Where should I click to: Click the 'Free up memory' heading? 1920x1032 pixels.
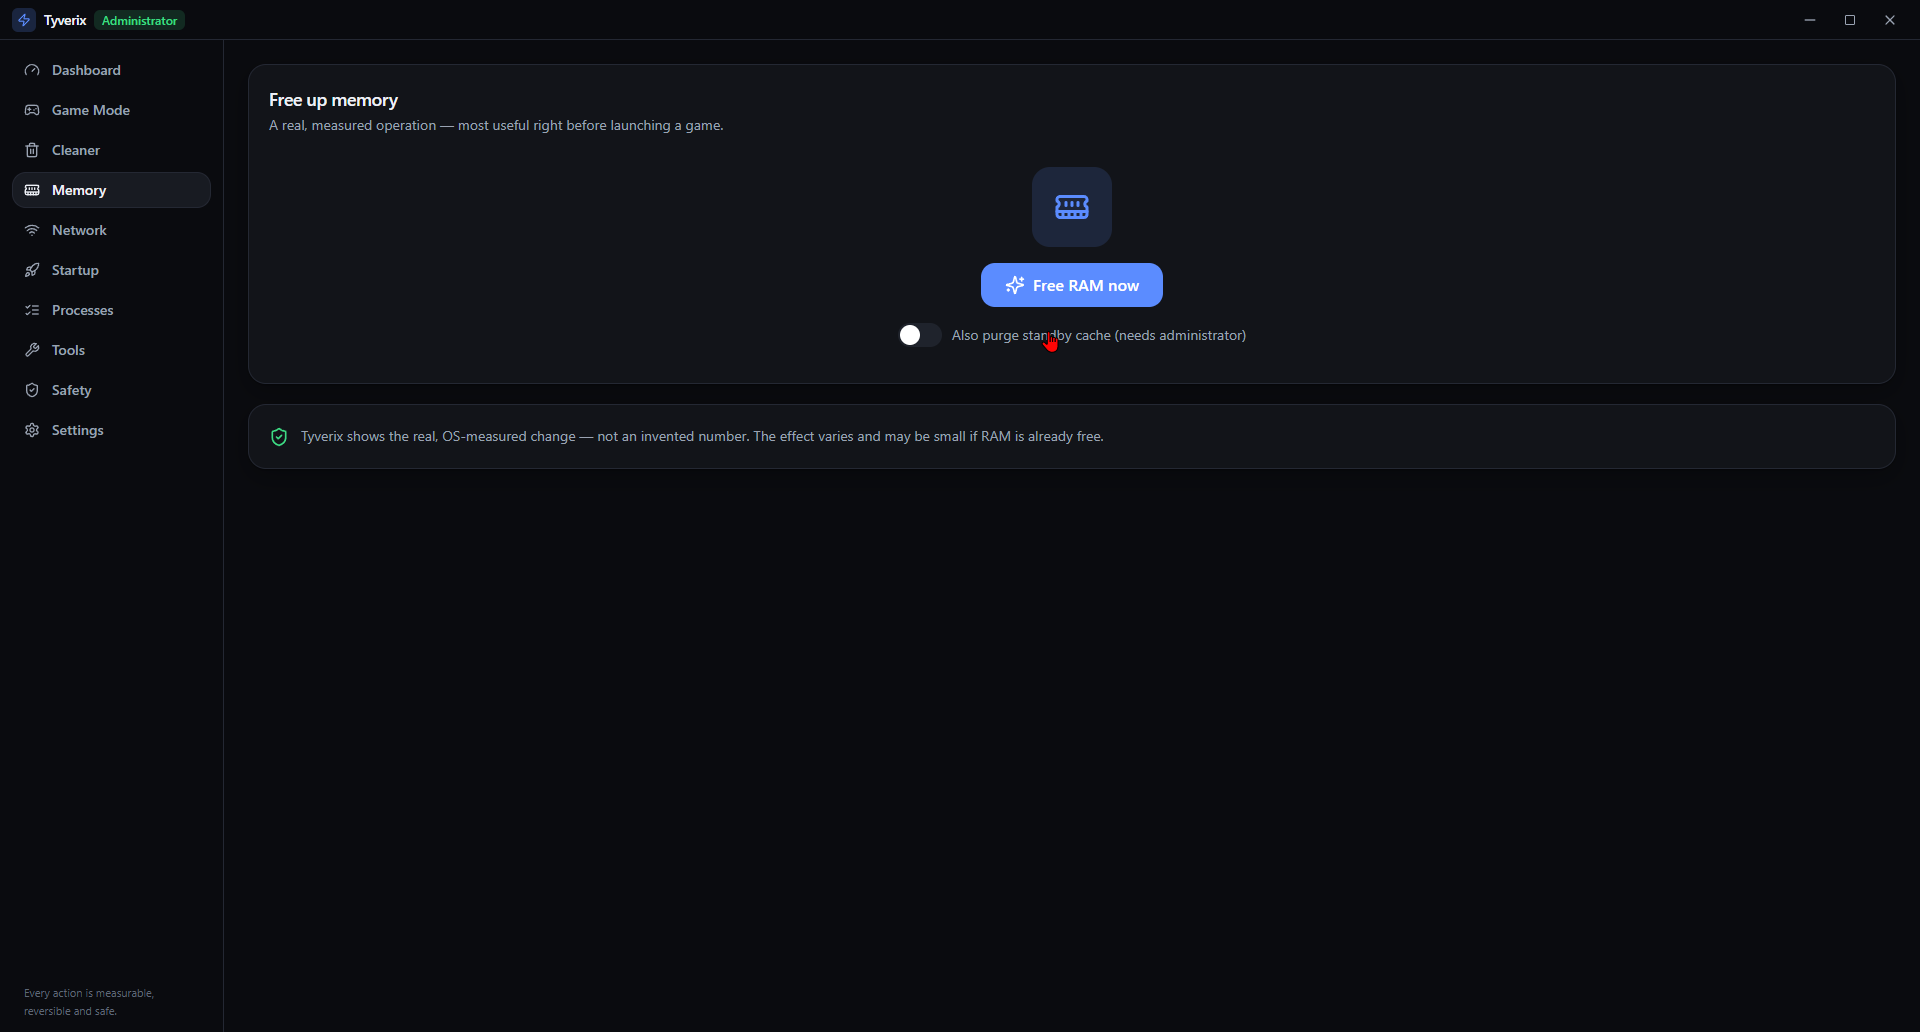[333, 100]
